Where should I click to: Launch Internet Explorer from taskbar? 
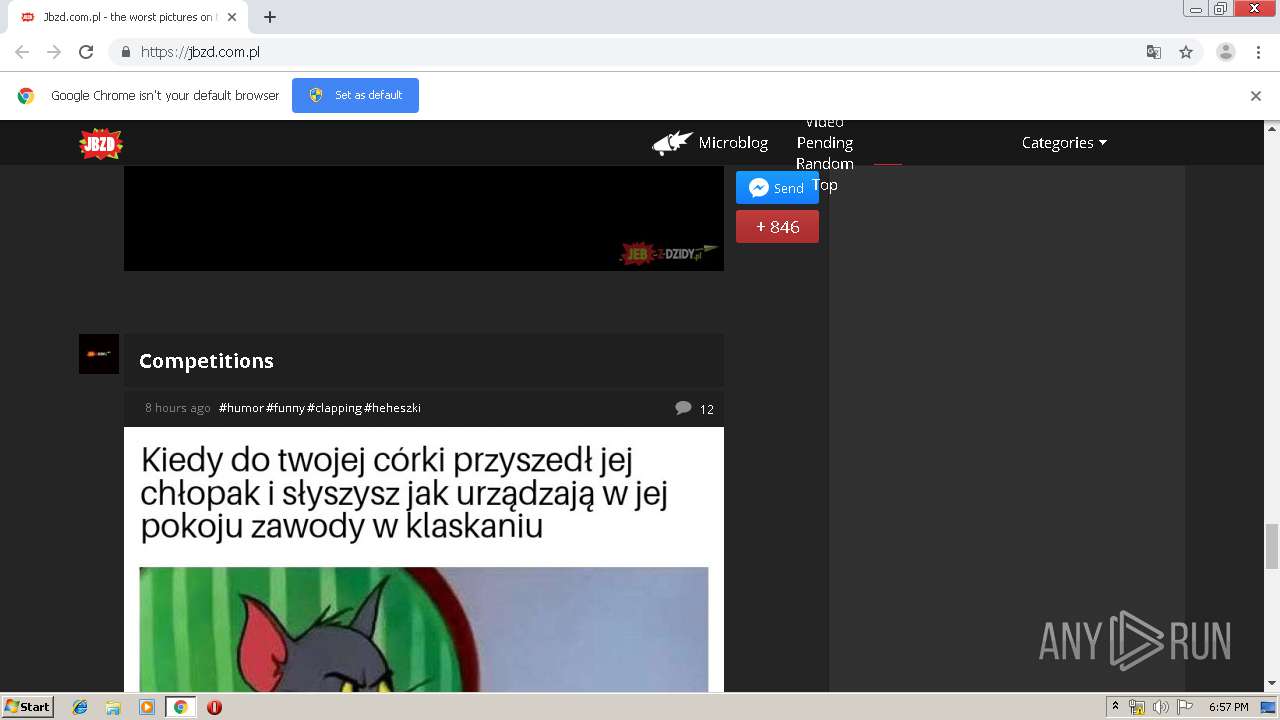[80, 707]
